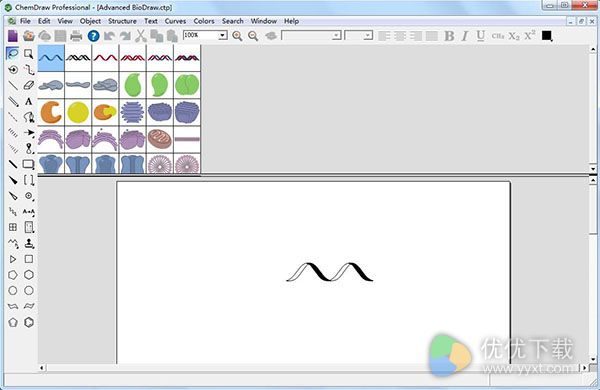This screenshot has height=390, width=600.
Task: Select the blue helix template thumbnail
Action: [51, 58]
